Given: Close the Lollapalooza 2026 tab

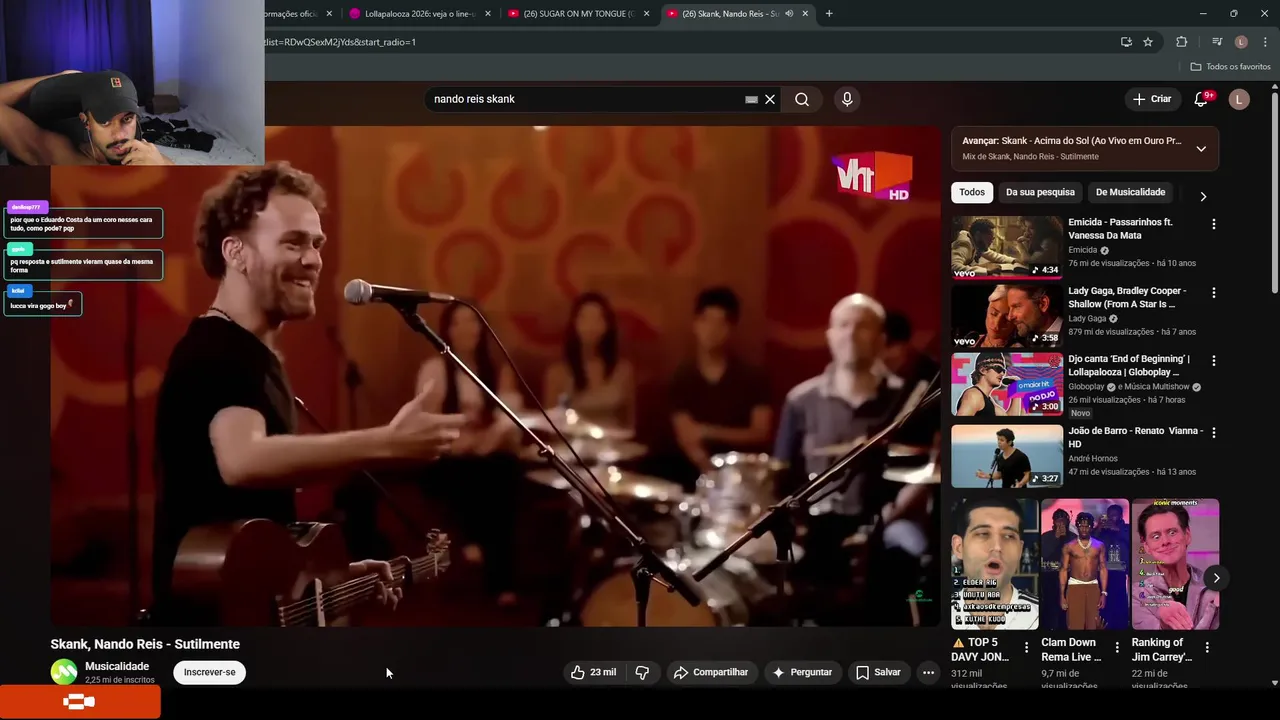Looking at the screenshot, I should point(488,14).
